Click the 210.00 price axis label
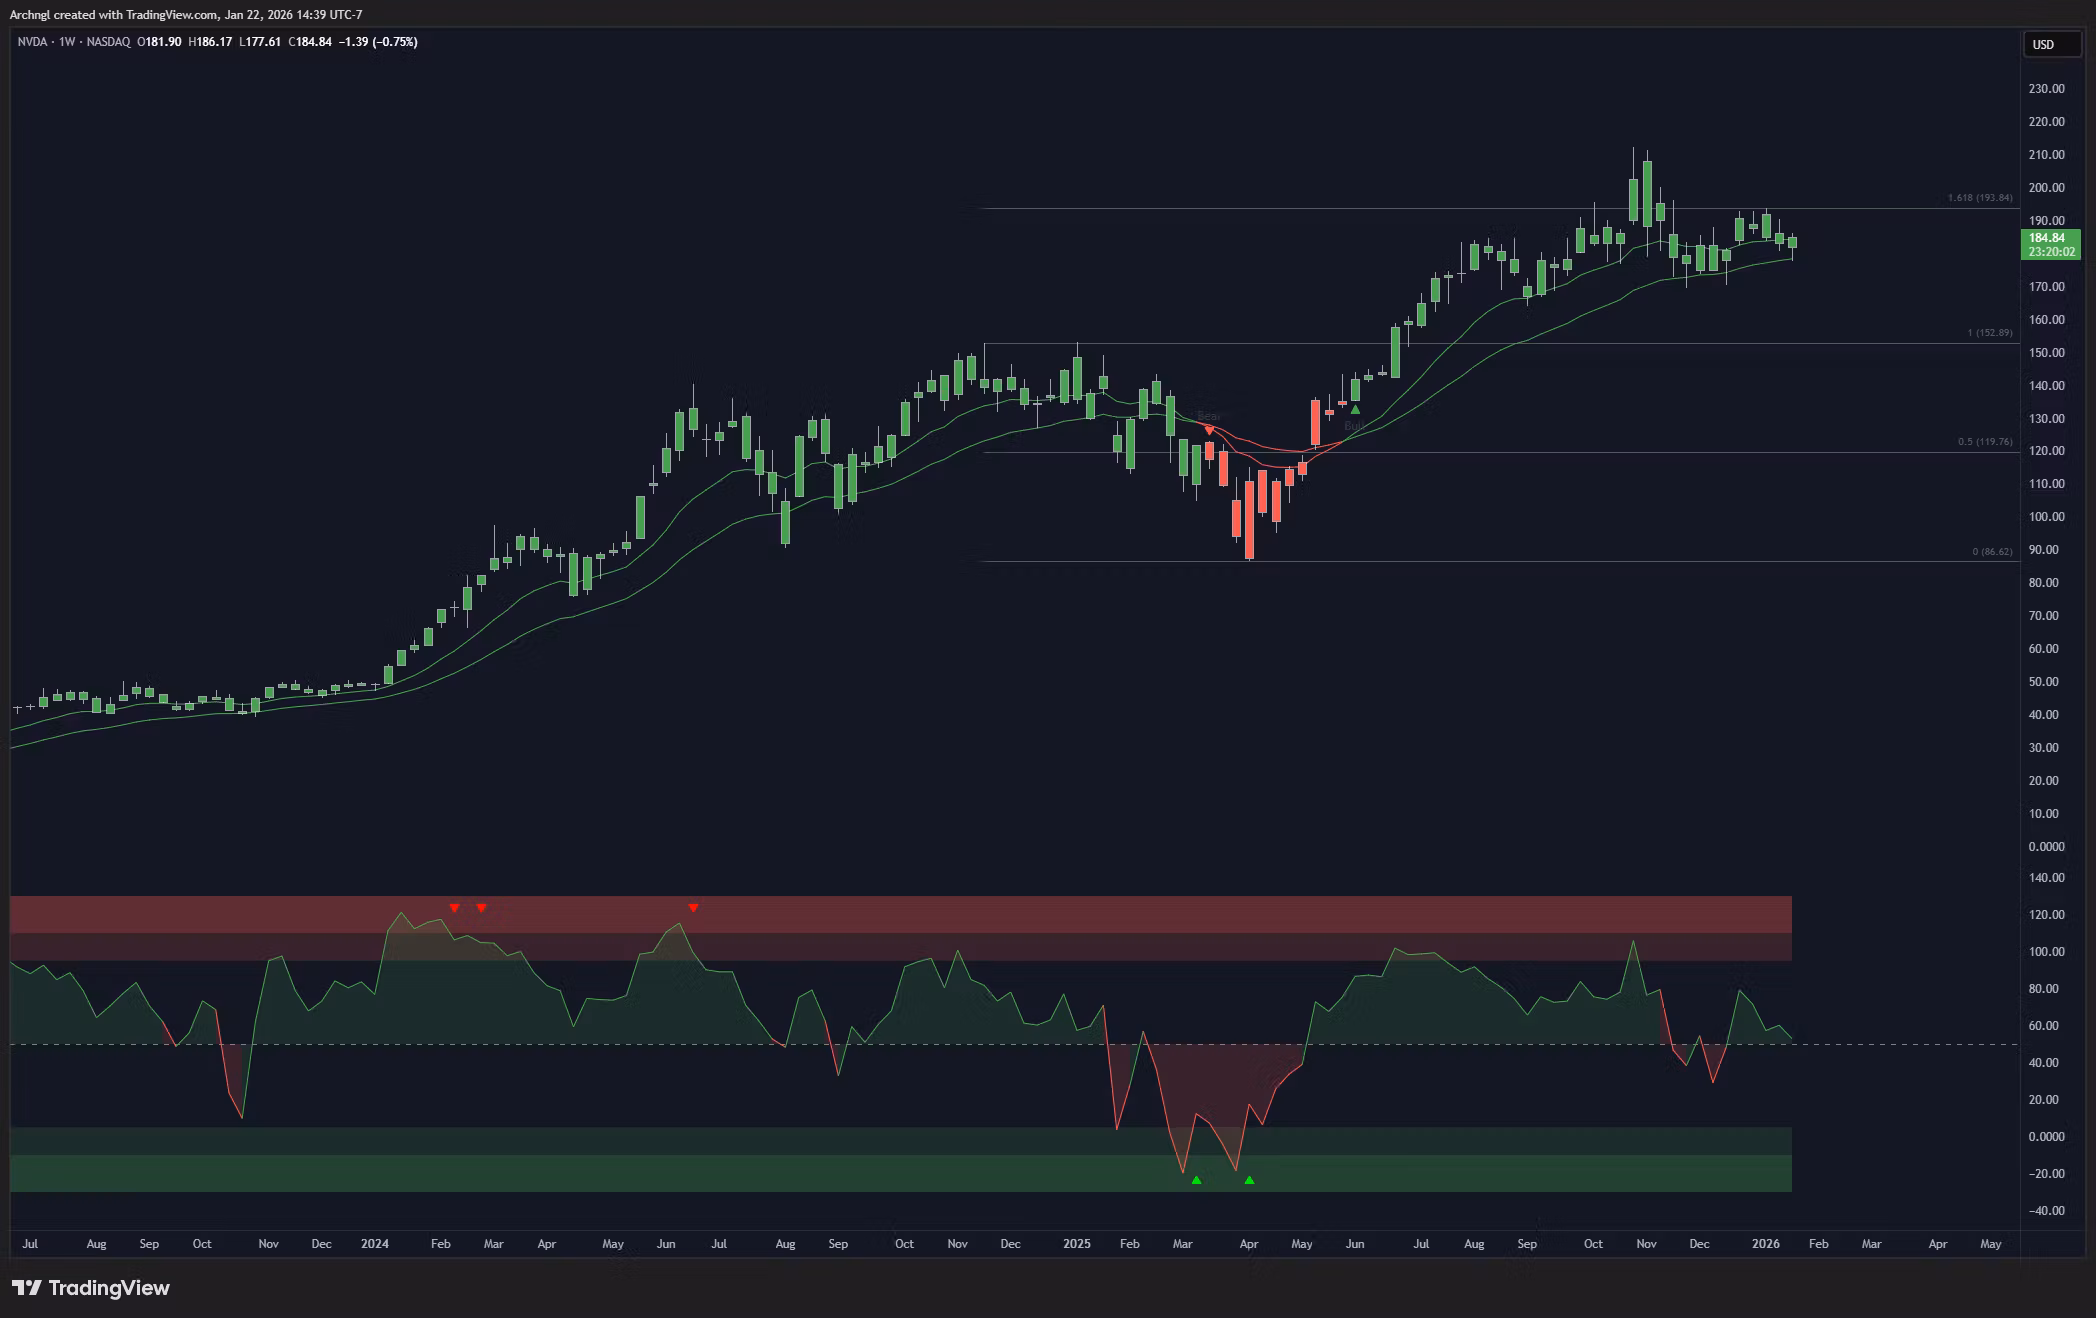2096x1318 pixels. click(2047, 155)
